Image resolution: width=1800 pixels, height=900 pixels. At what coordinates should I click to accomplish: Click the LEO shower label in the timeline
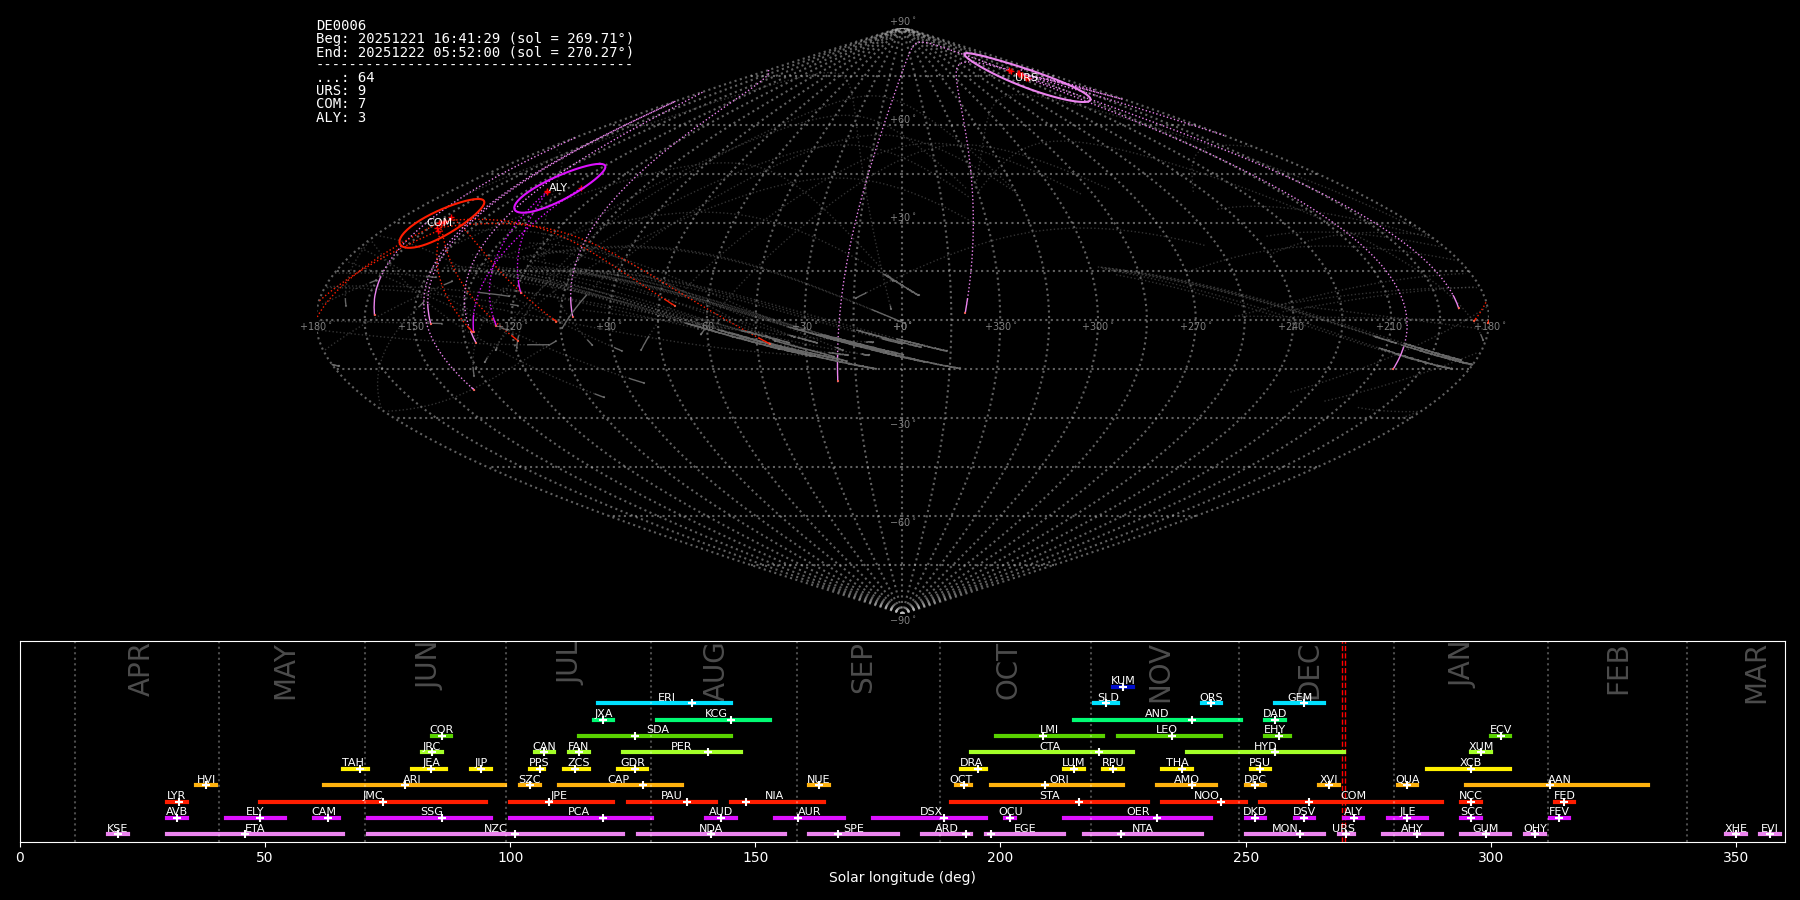click(1167, 730)
